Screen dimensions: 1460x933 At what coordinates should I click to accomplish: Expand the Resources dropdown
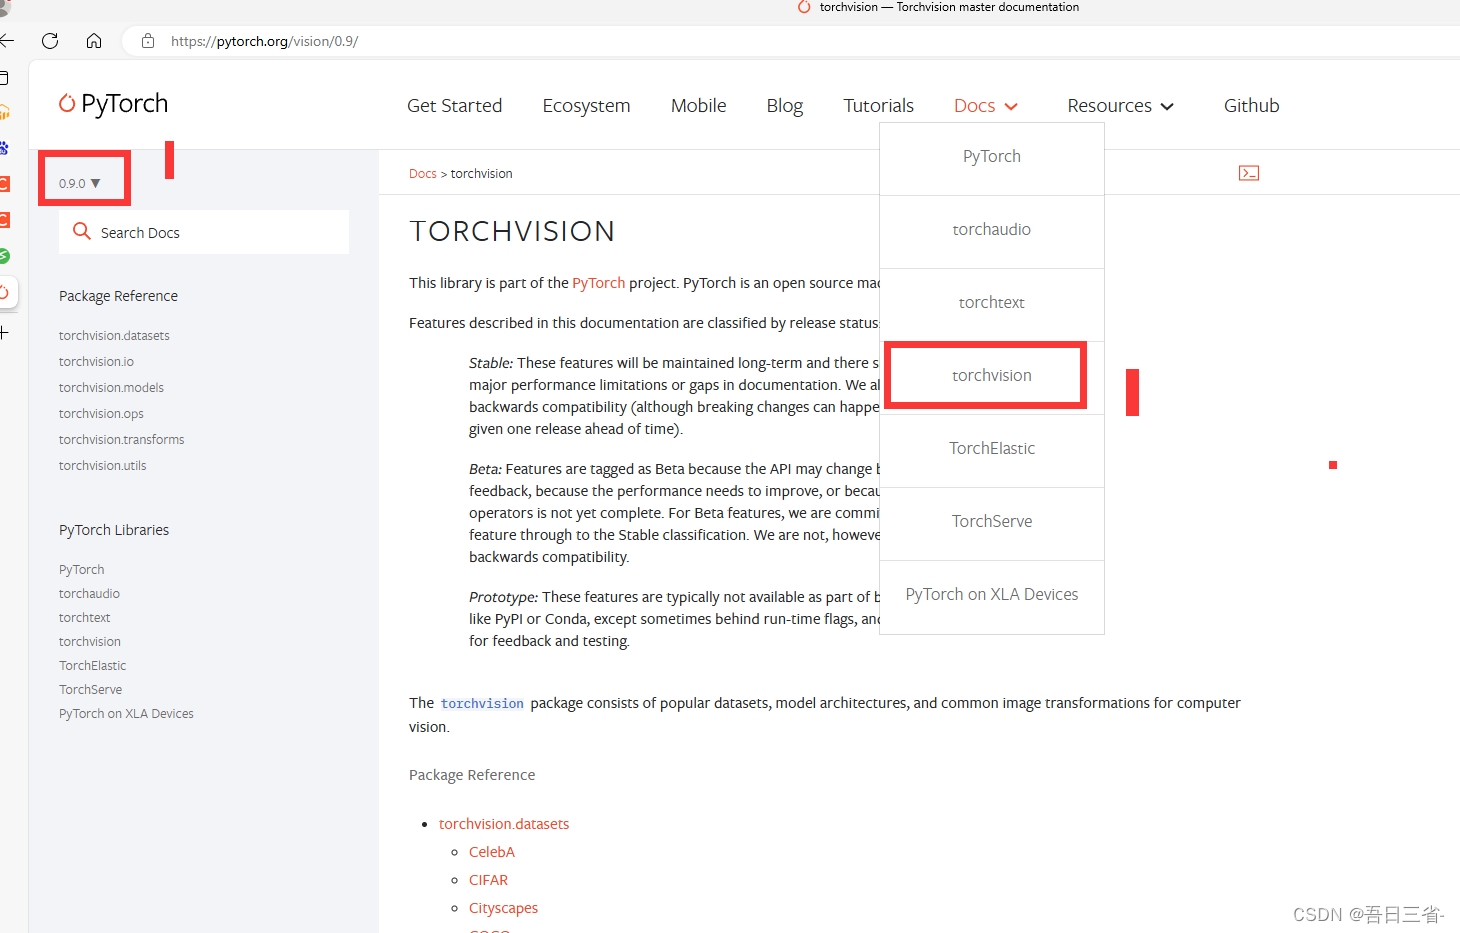pyautogui.click(x=1120, y=106)
